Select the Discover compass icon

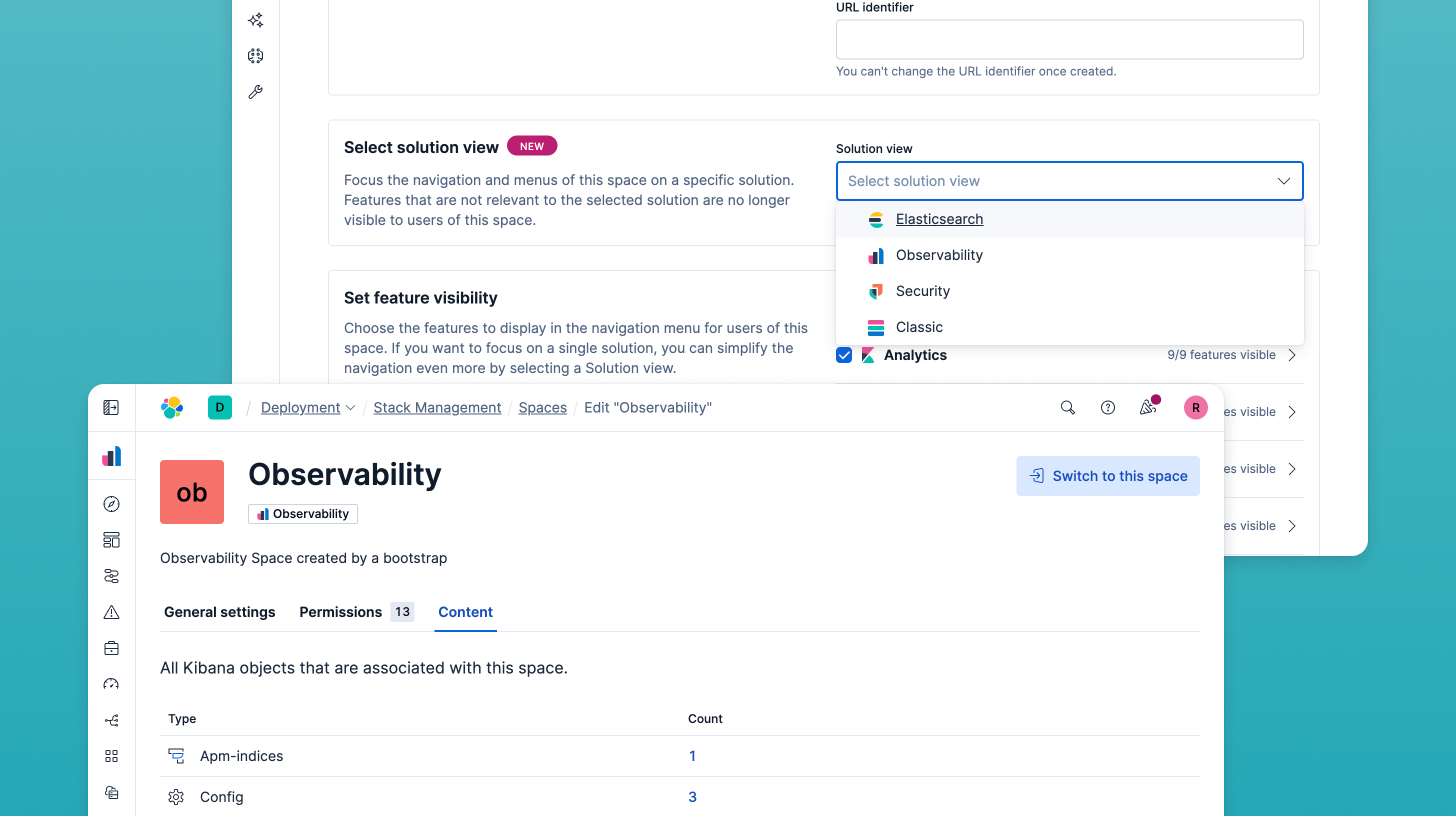click(x=111, y=504)
